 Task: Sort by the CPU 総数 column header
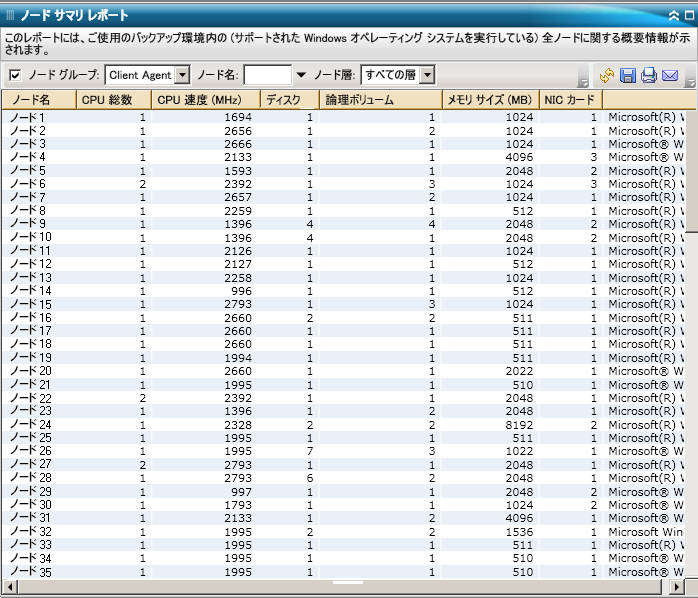point(112,100)
